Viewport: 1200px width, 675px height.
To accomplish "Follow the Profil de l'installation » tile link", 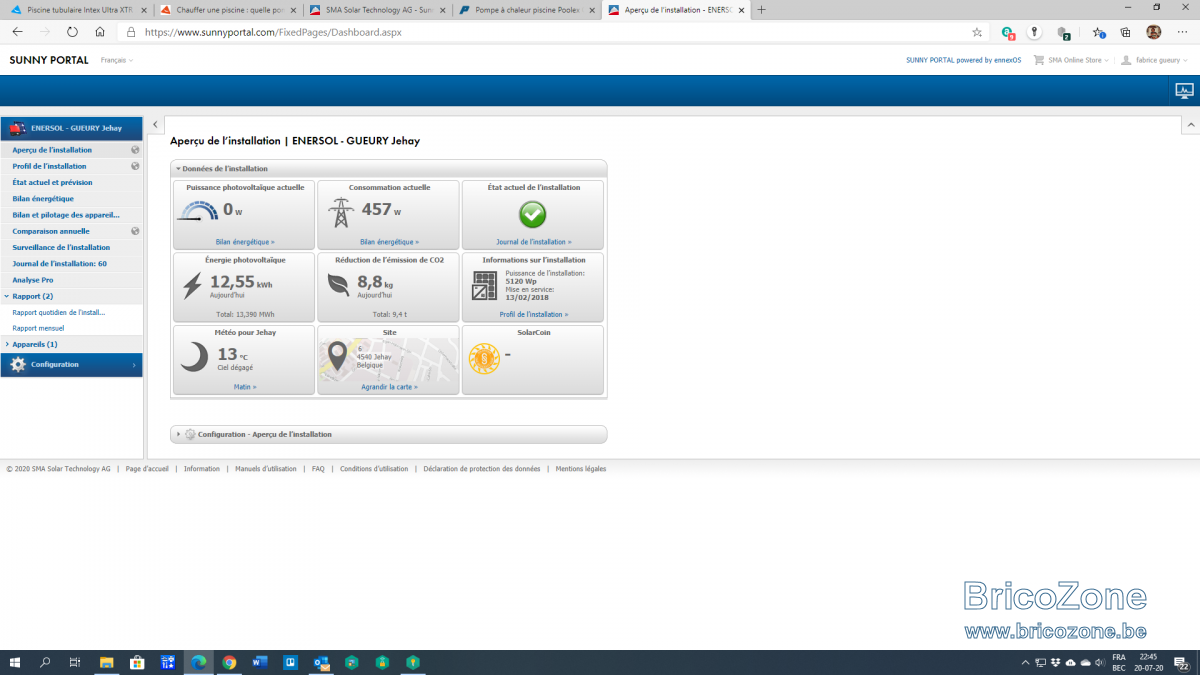I will pos(534,314).
